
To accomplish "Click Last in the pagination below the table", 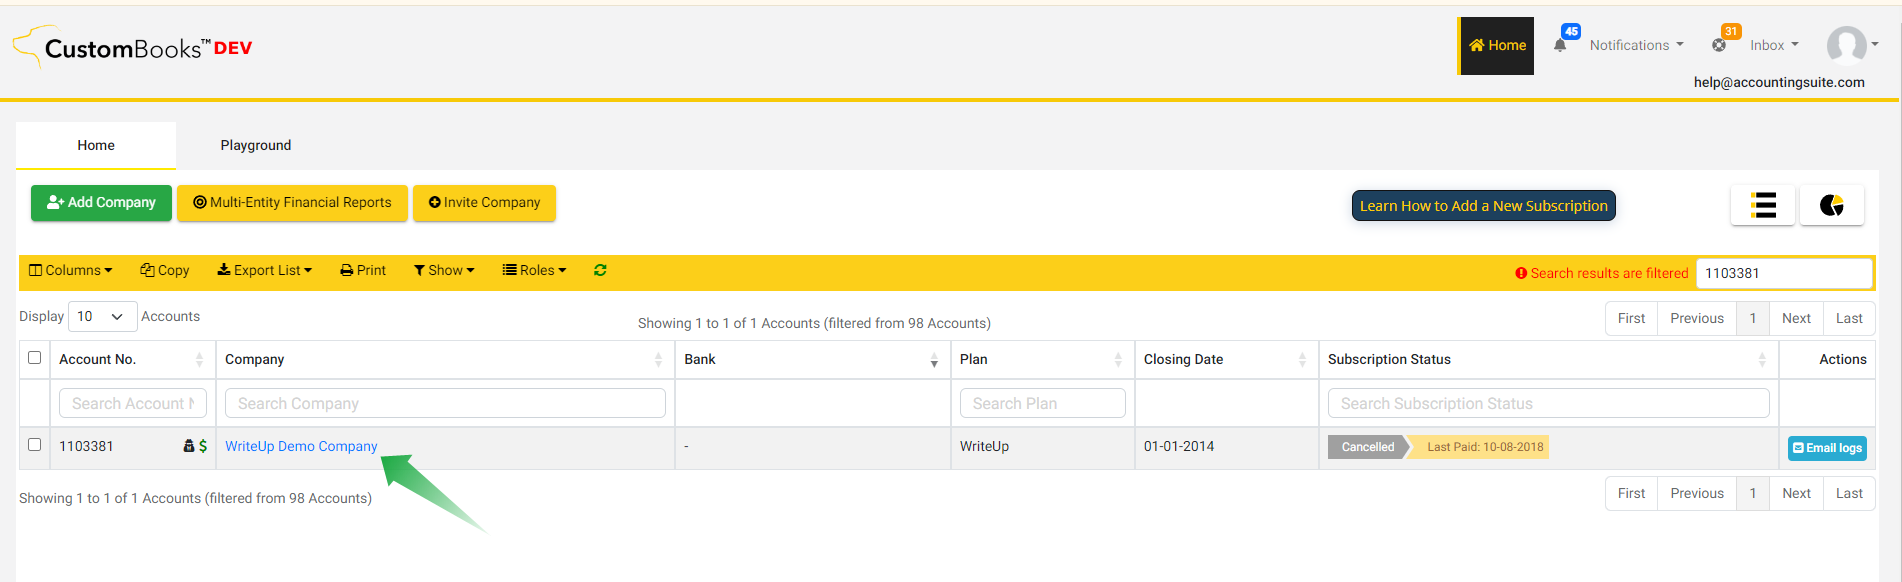I will 1849,494.
